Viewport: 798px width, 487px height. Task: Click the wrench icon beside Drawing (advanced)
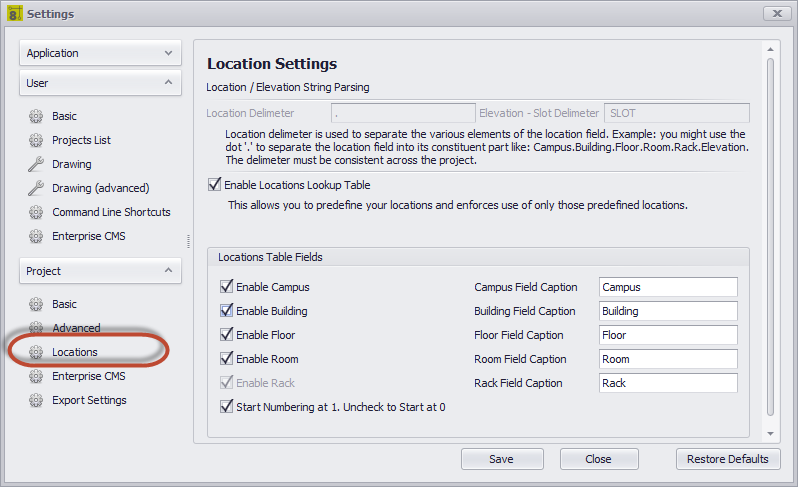36,188
